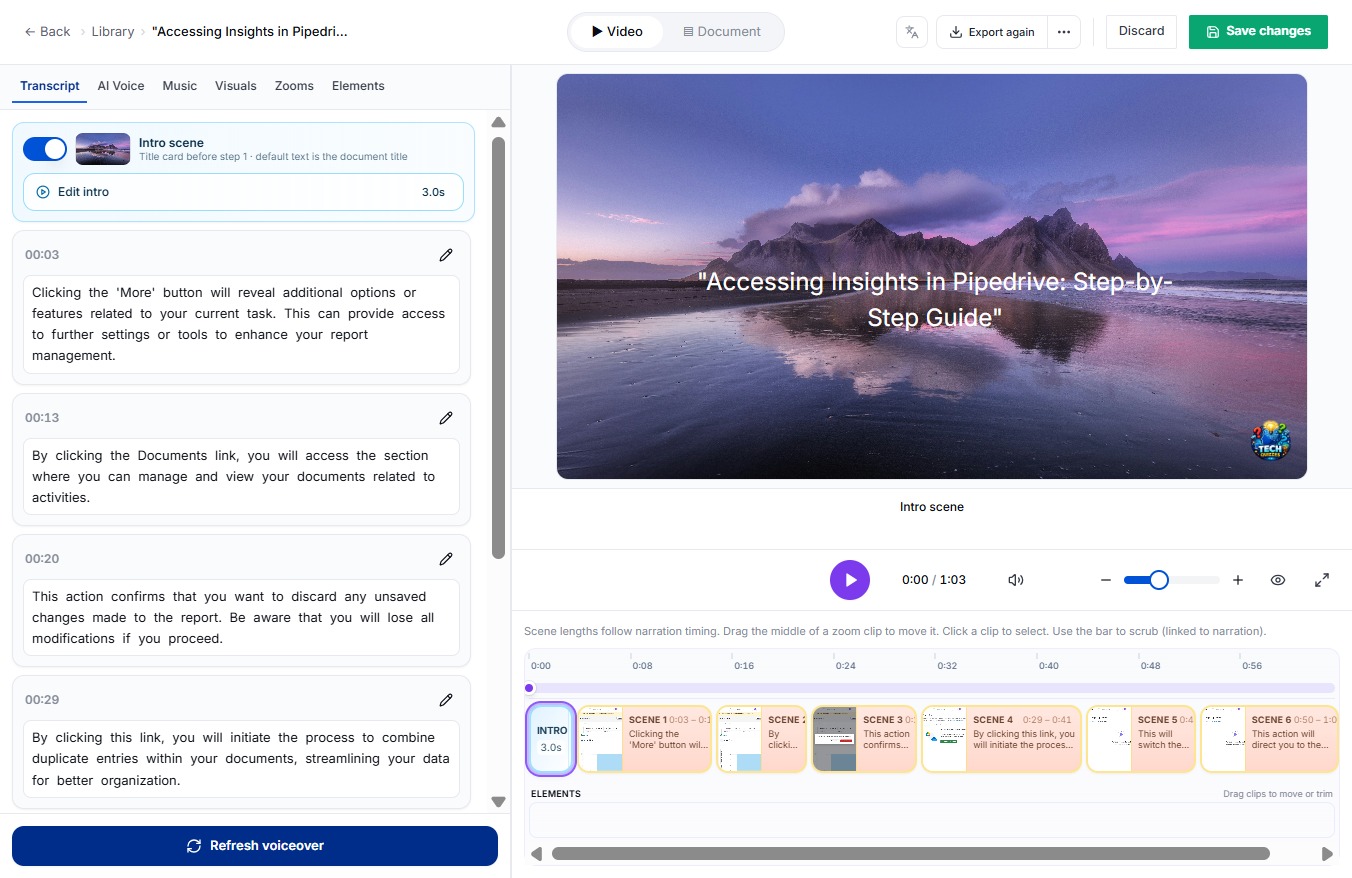Image resolution: width=1352 pixels, height=878 pixels.
Task: Select the INTRO clip in timeline
Action: click(551, 739)
